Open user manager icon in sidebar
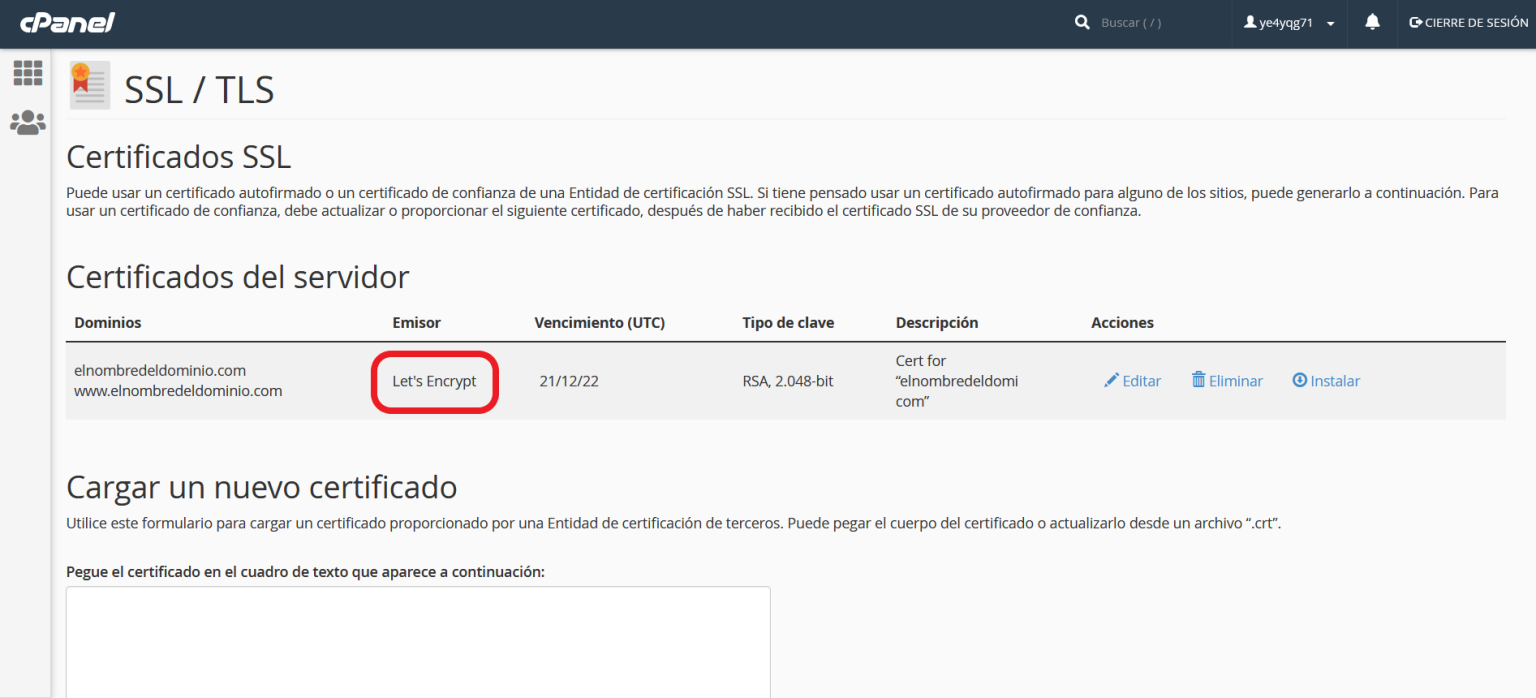This screenshot has height=698, width=1536. coord(27,123)
